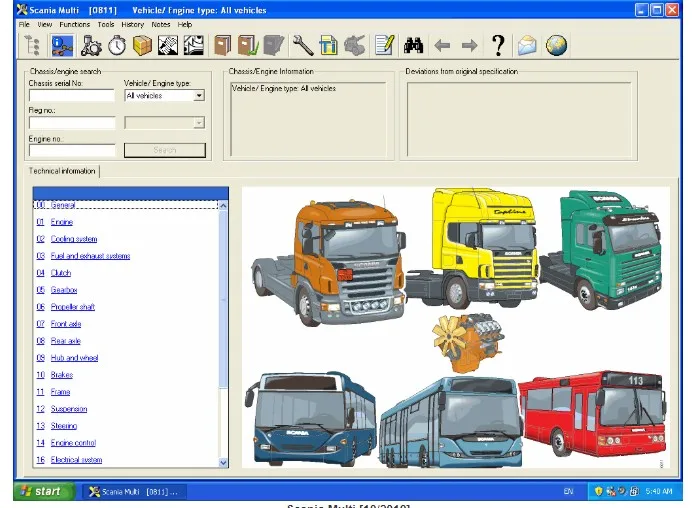Click the binoculars search icon
Screen dimensions: 692x508
click(413, 45)
